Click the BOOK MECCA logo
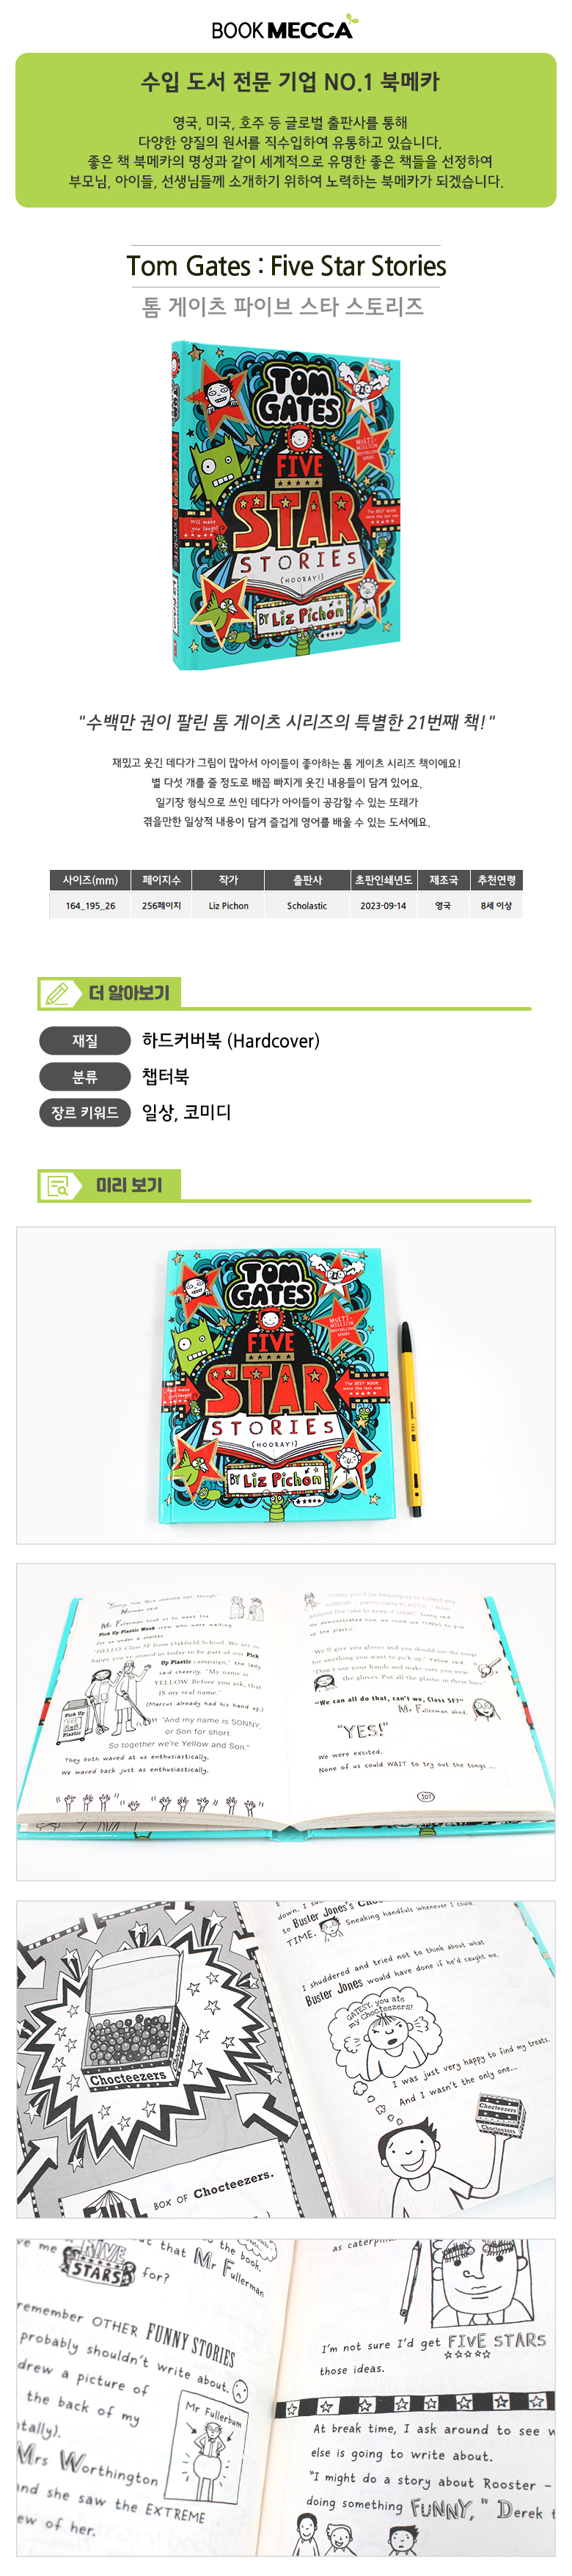The height and width of the screenshot is (2576, 572). pos(284,28)
